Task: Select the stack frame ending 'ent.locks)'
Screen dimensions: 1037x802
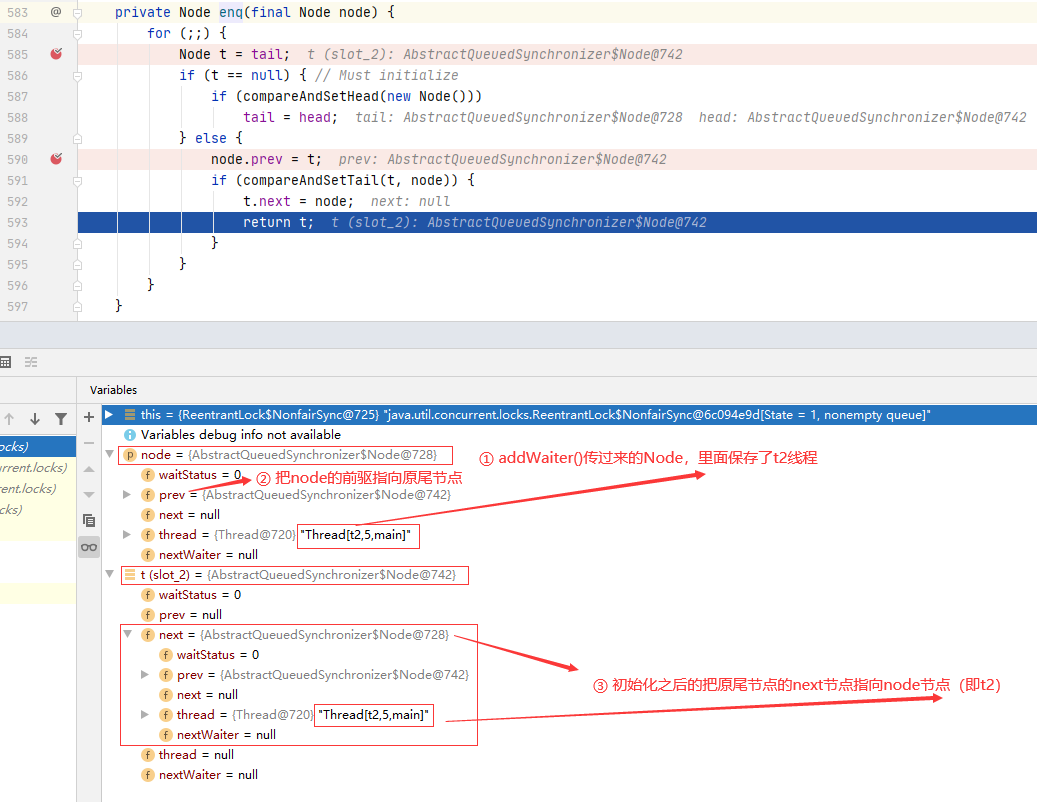Action: (38, 489)
